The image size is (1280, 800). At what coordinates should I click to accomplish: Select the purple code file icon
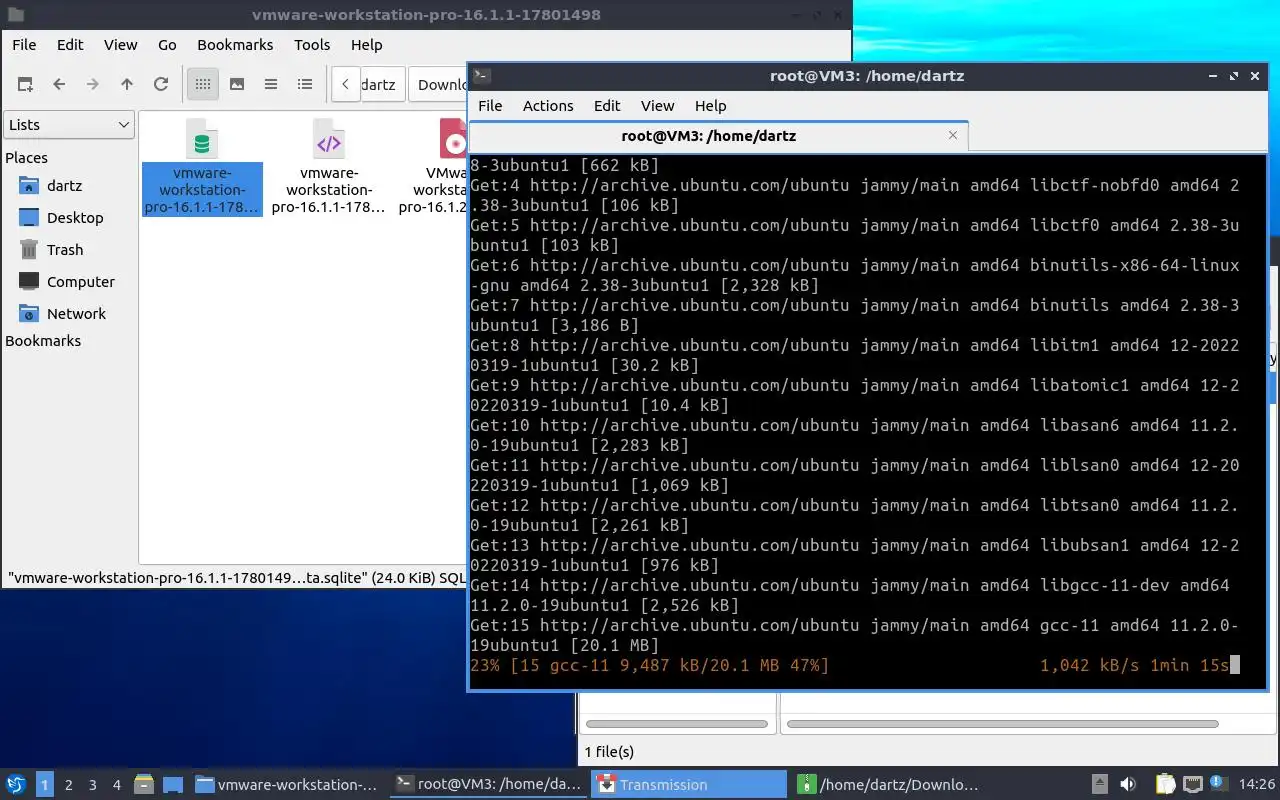(329, 166)
